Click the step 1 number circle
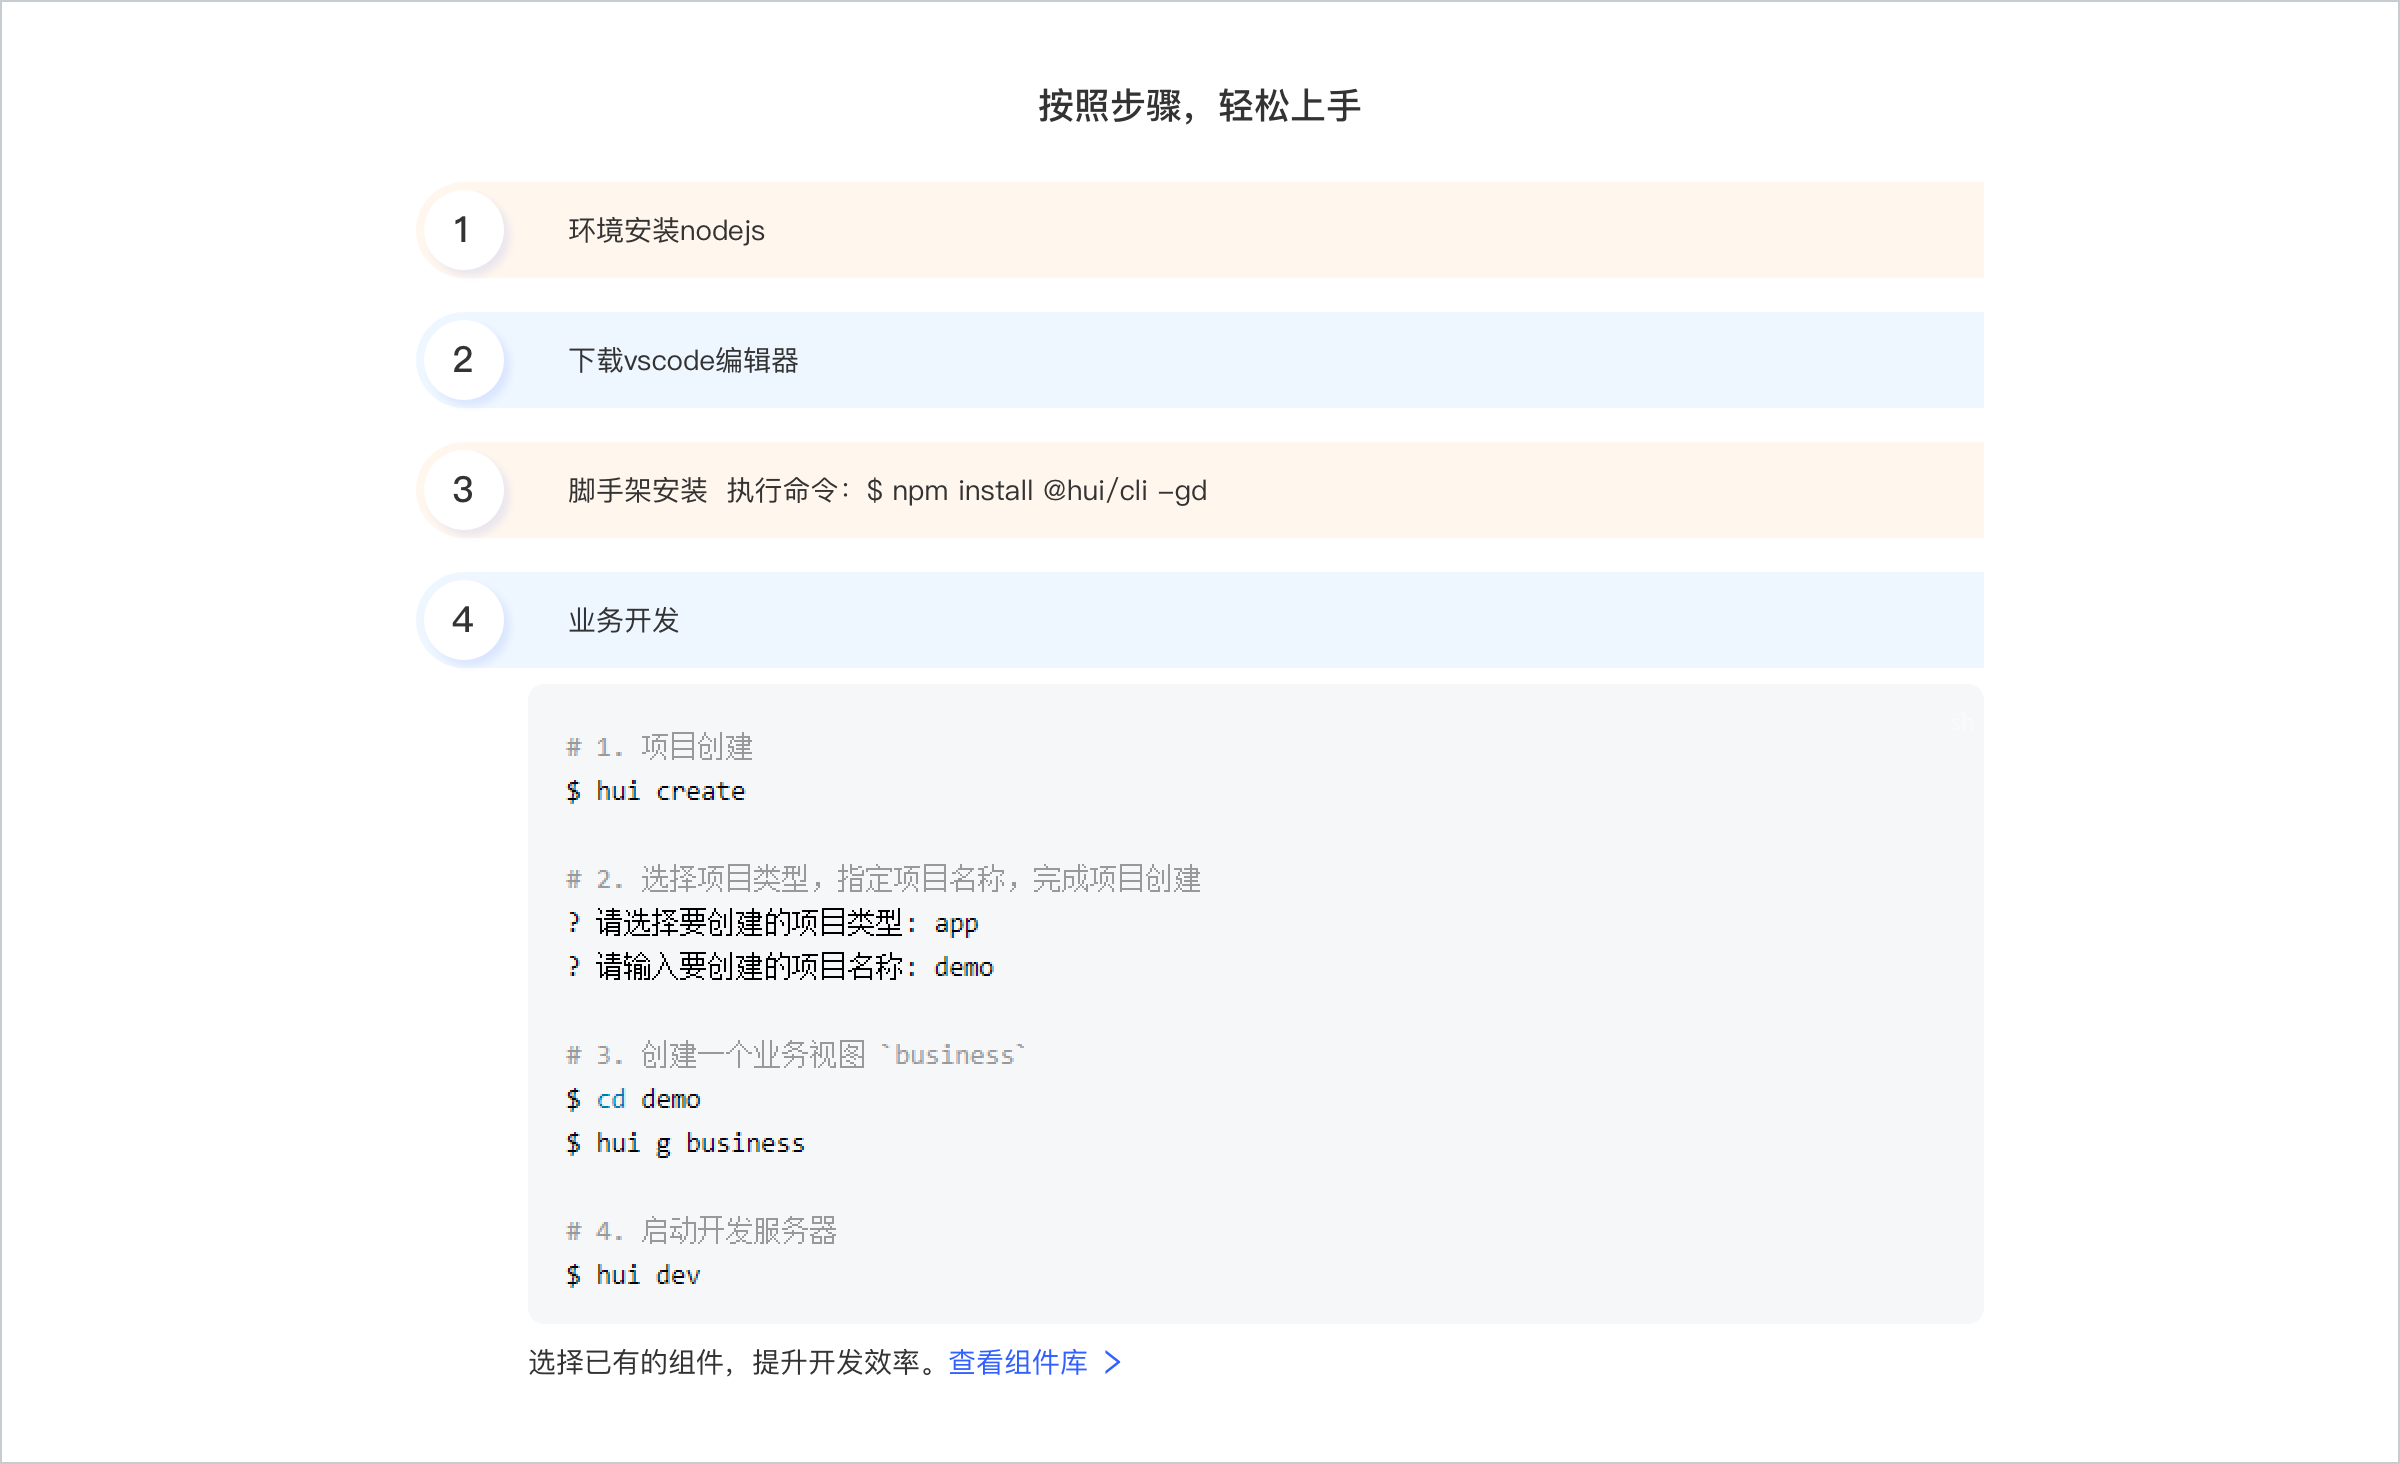This screenshot has width=2400, height=1464. coord(462,230)
